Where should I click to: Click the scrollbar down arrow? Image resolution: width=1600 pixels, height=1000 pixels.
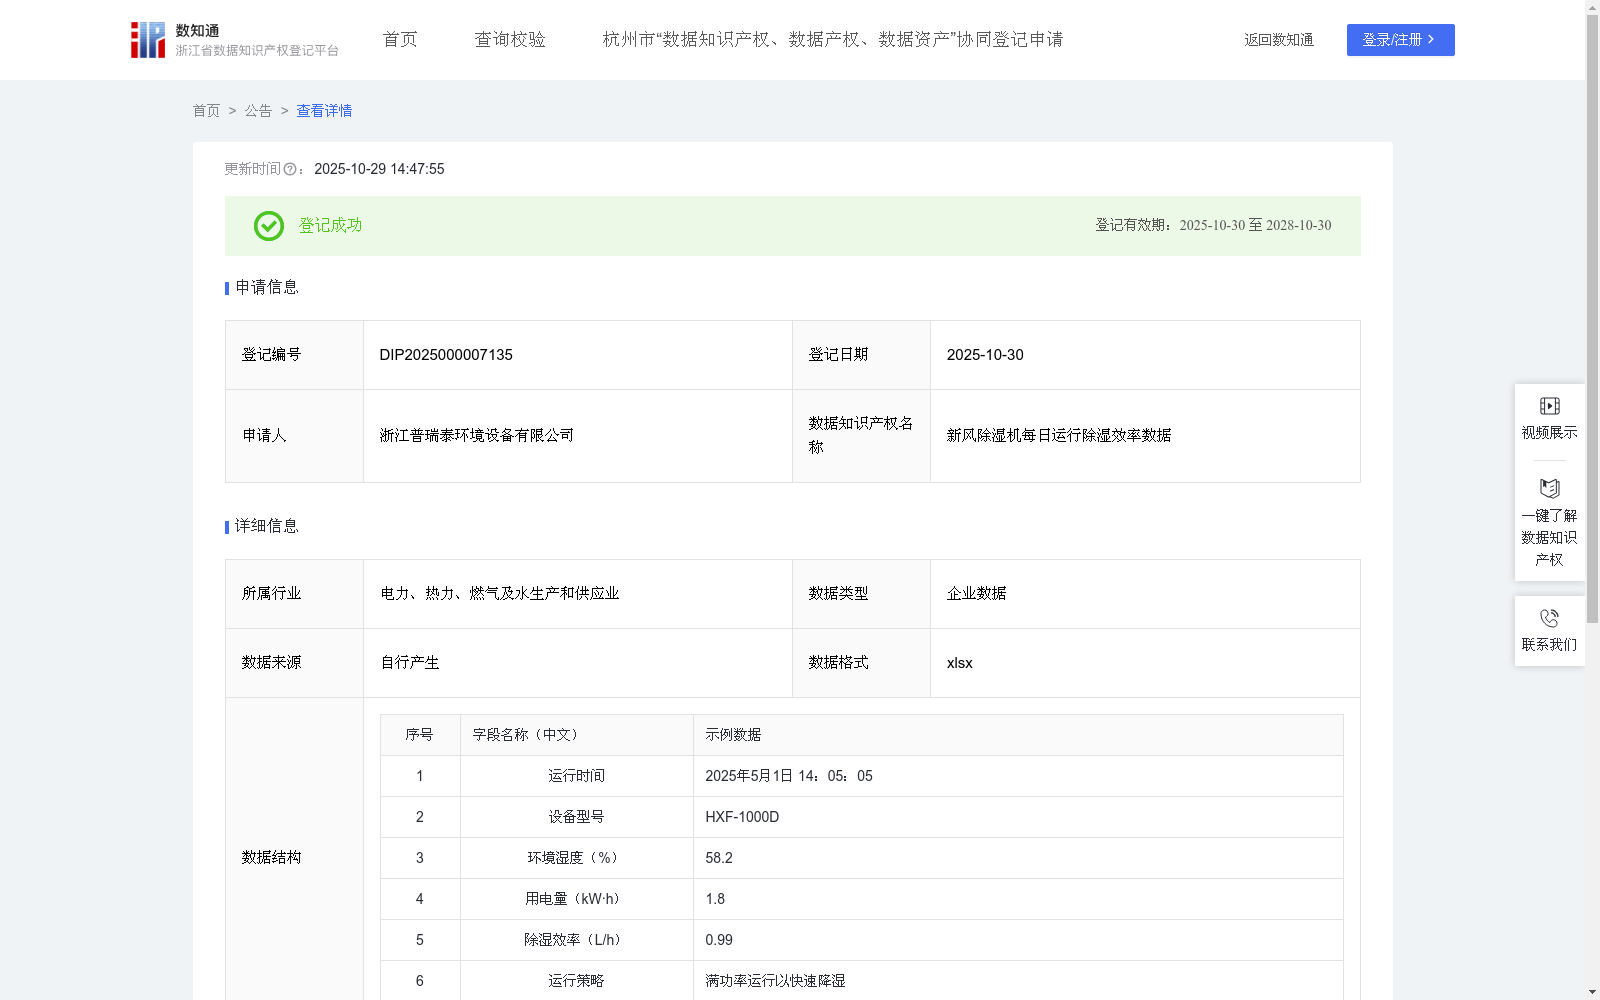tap(1592, 992)
